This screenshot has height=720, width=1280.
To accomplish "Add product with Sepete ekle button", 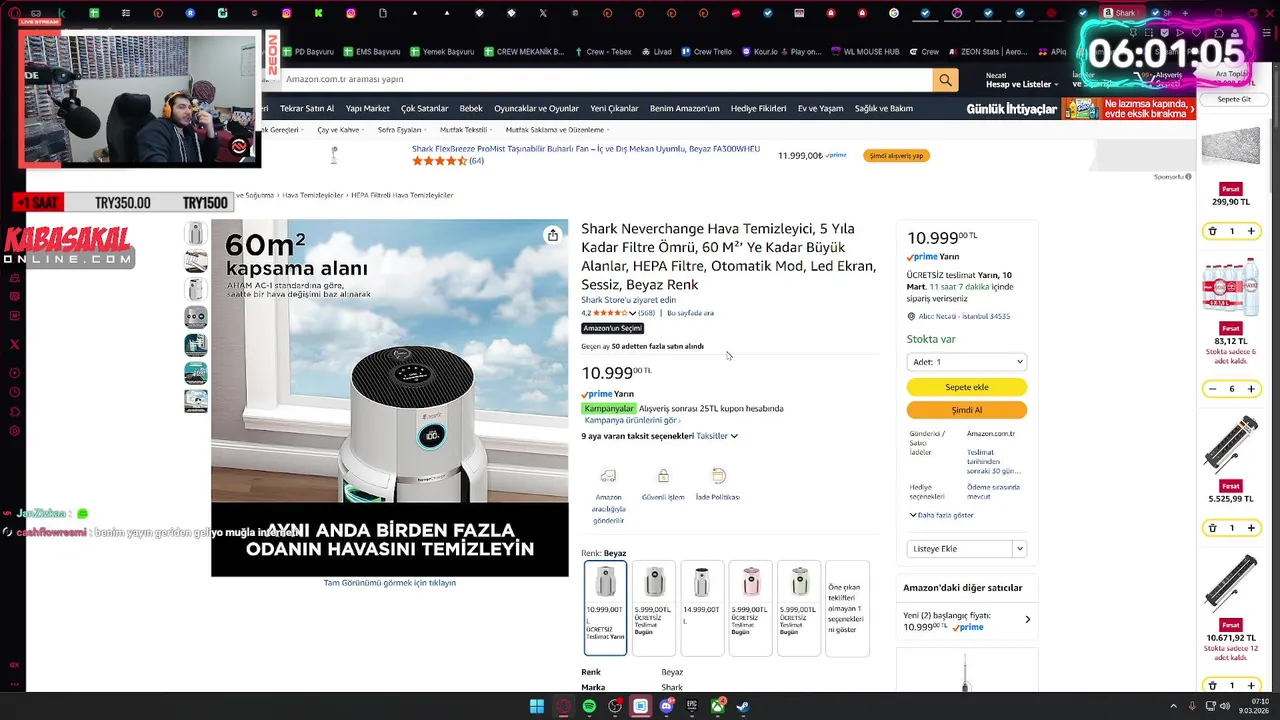I will point(966,387).
